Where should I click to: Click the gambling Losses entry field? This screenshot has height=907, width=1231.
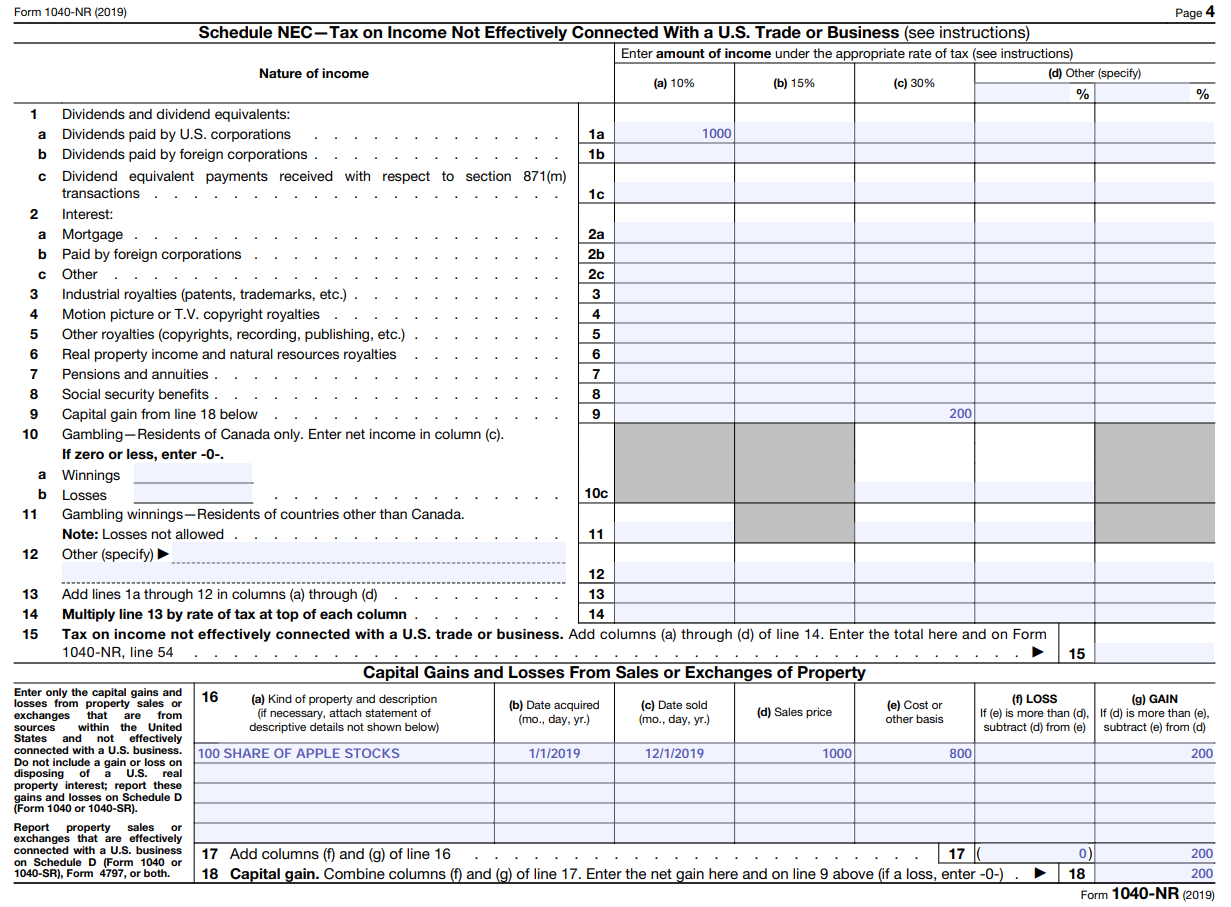click(x=193, y=494)
